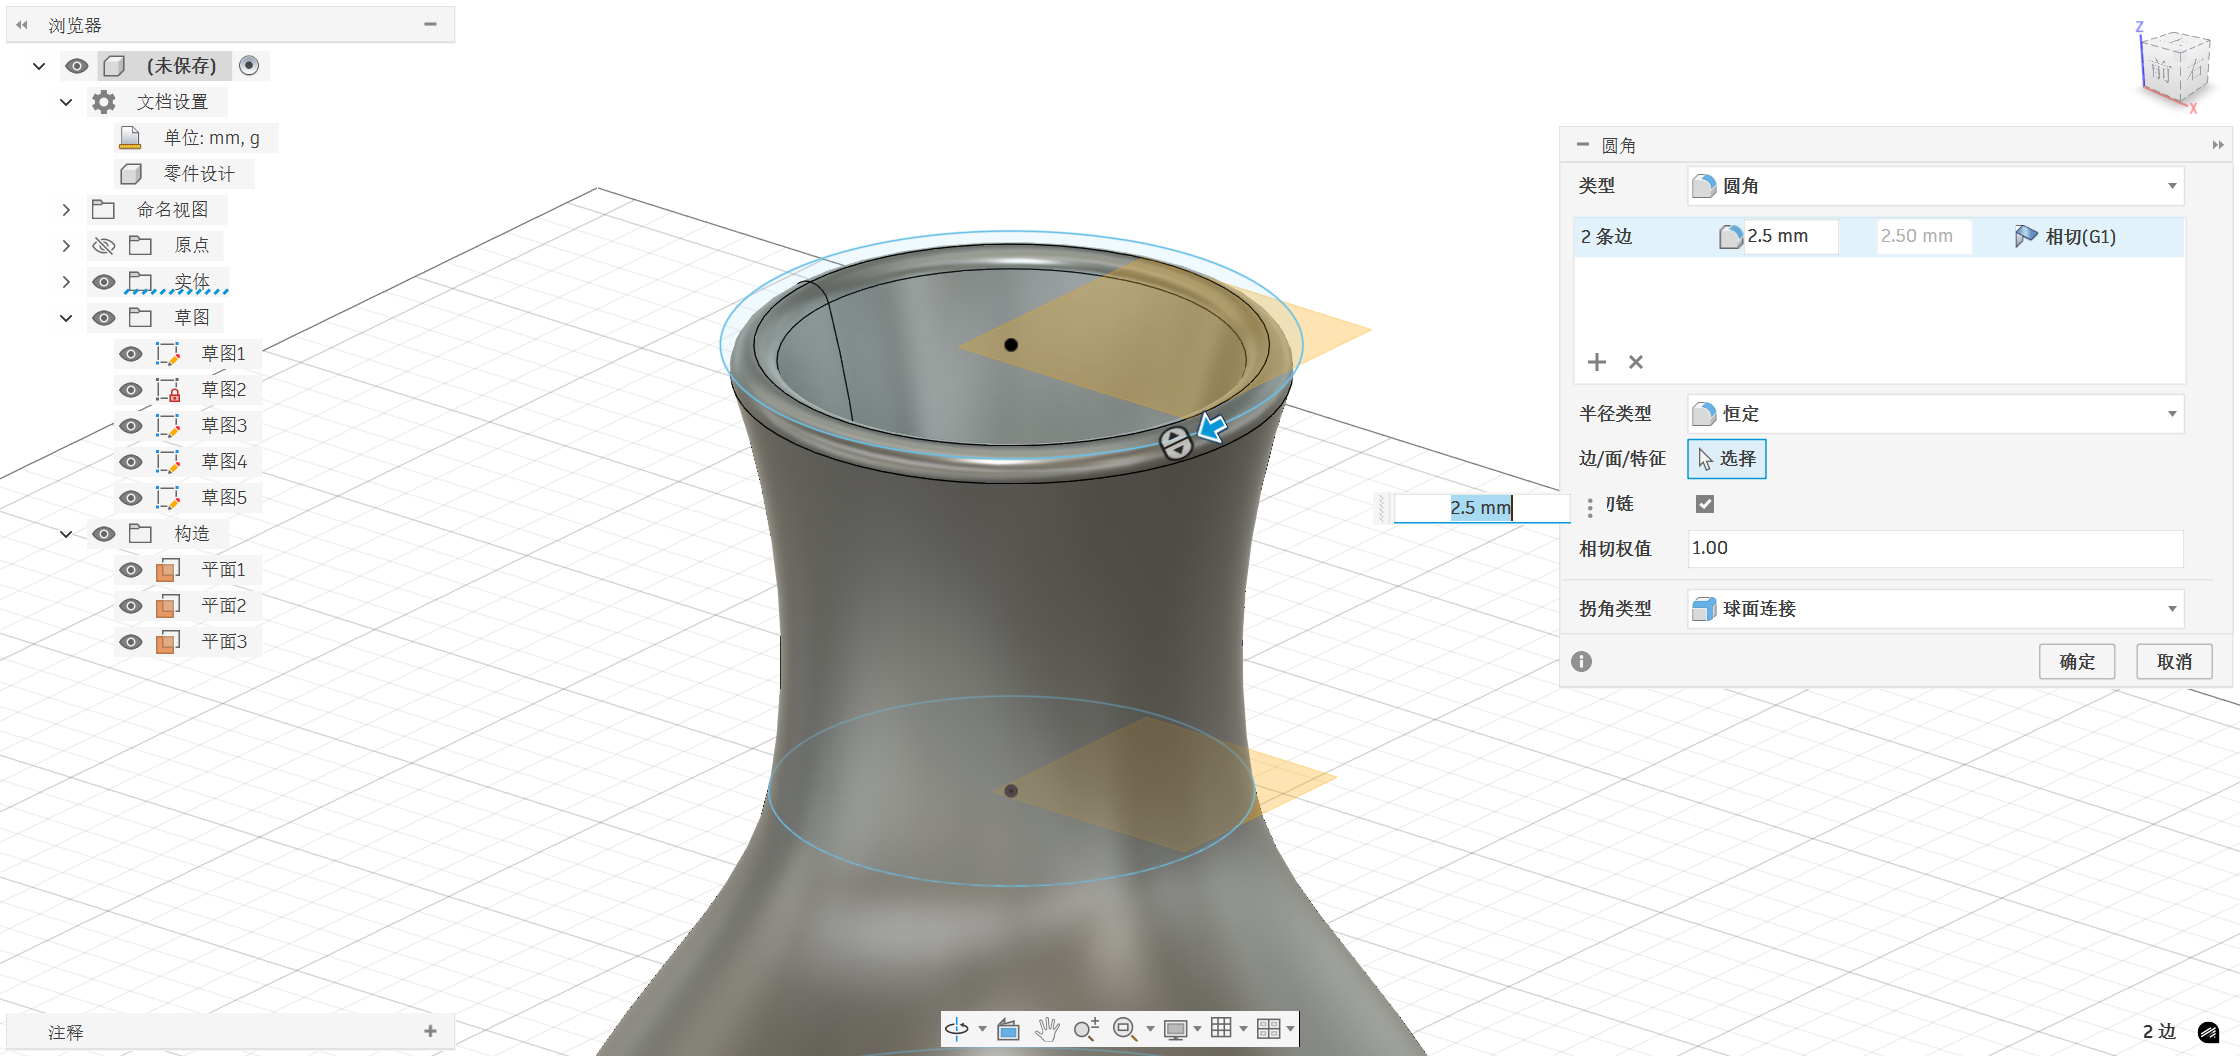
Task: Click the 草图4 sketch icon
Action: point(168,462)
